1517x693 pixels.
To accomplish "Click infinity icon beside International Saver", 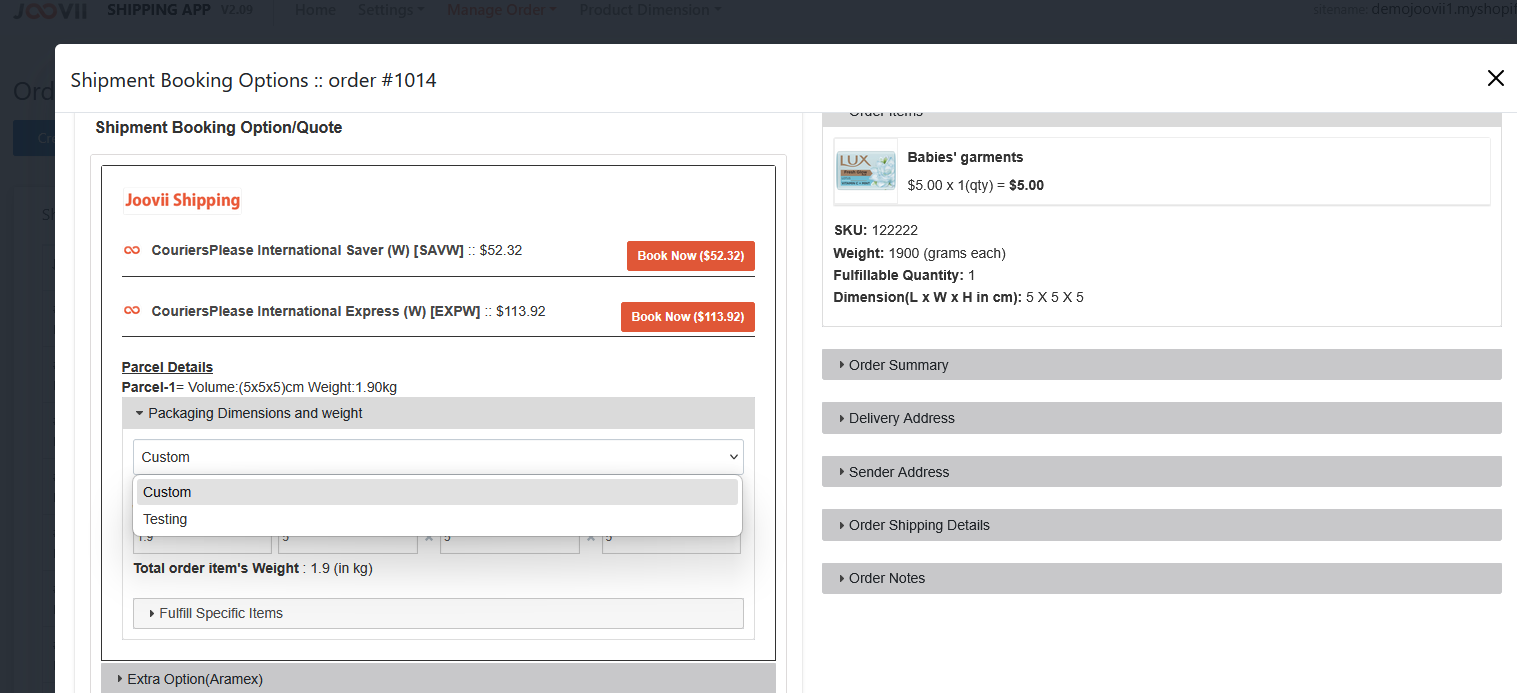I will 132,250.
